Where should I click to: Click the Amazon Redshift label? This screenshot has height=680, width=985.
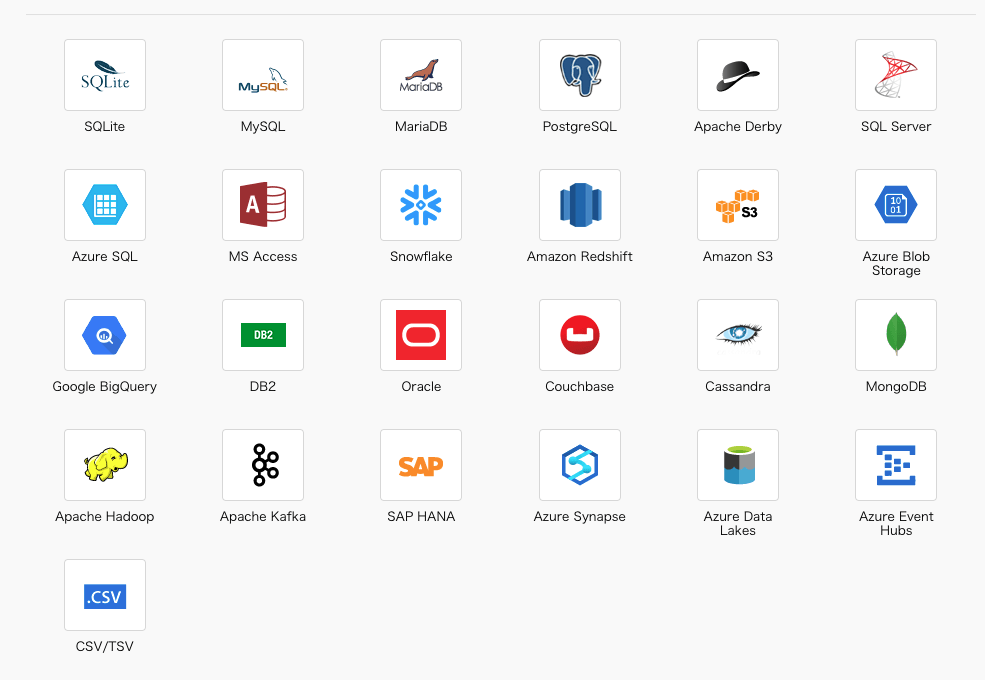580,256
